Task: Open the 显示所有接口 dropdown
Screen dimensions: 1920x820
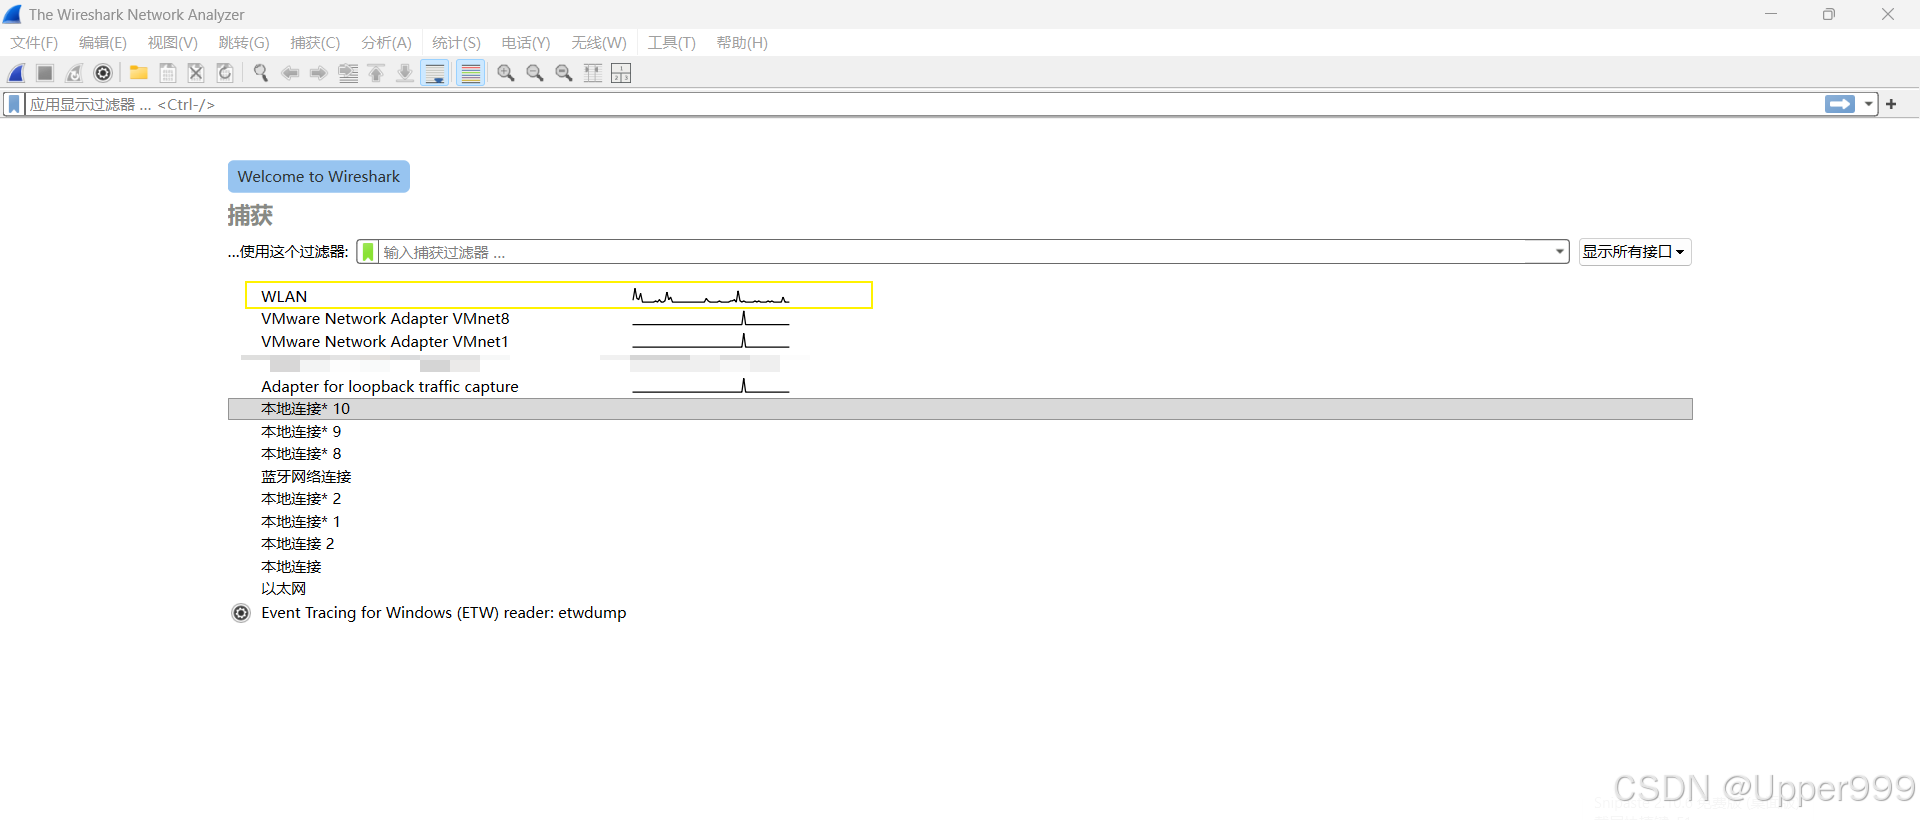Action: (1635, 252)
